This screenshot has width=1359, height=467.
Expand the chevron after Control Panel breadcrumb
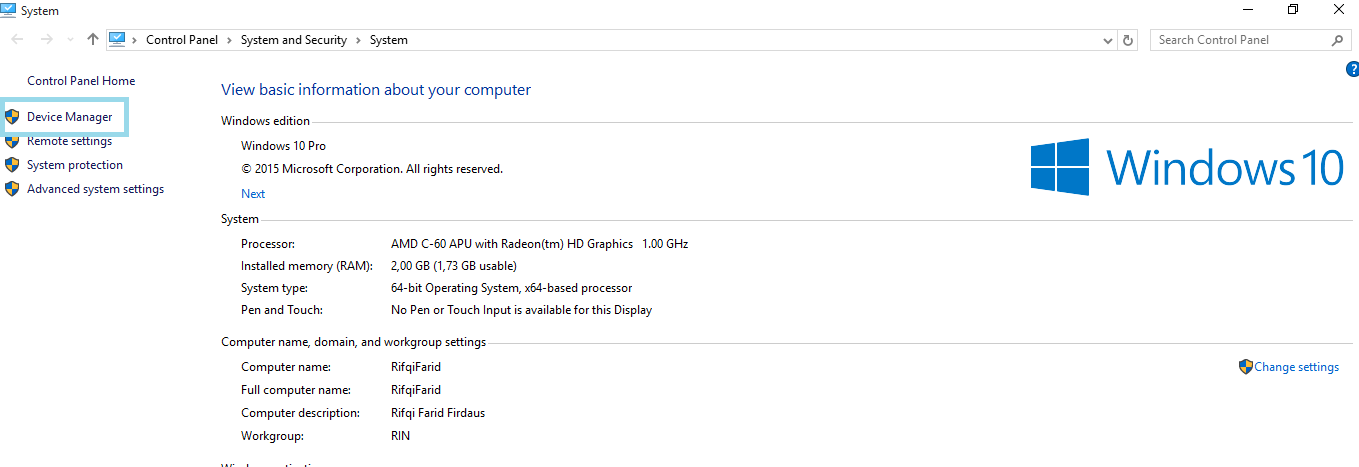coord(229,40)
